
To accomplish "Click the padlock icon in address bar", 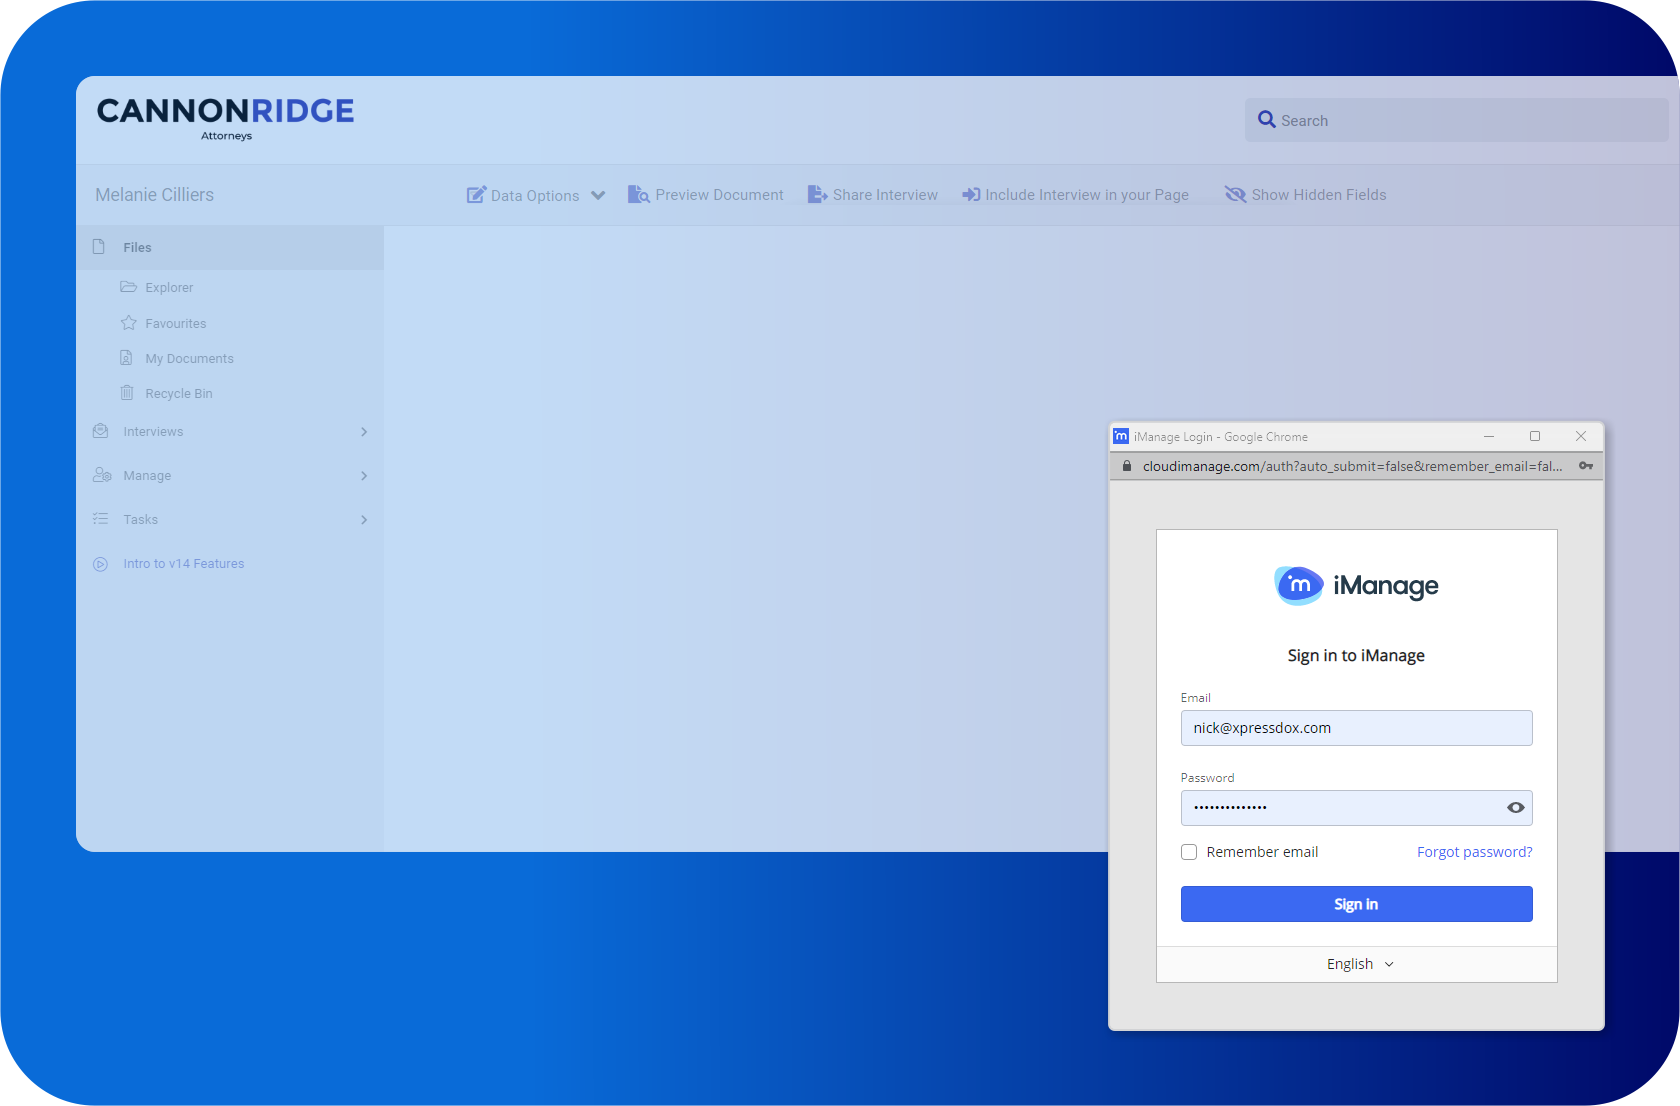I will [1127, 466].
